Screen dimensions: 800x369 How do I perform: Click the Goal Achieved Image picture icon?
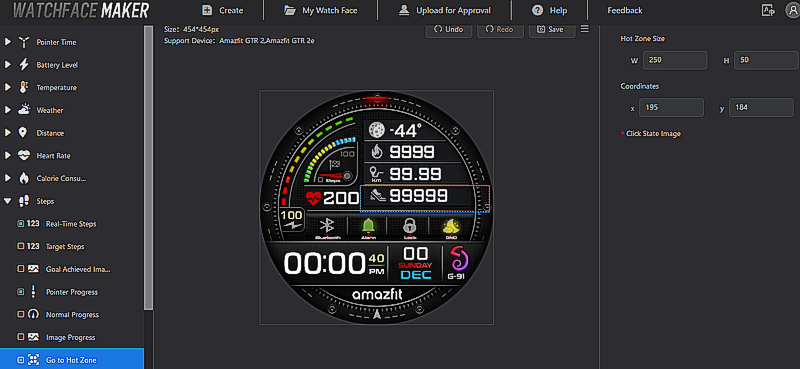pyautogui.click(x=33, y=268)
